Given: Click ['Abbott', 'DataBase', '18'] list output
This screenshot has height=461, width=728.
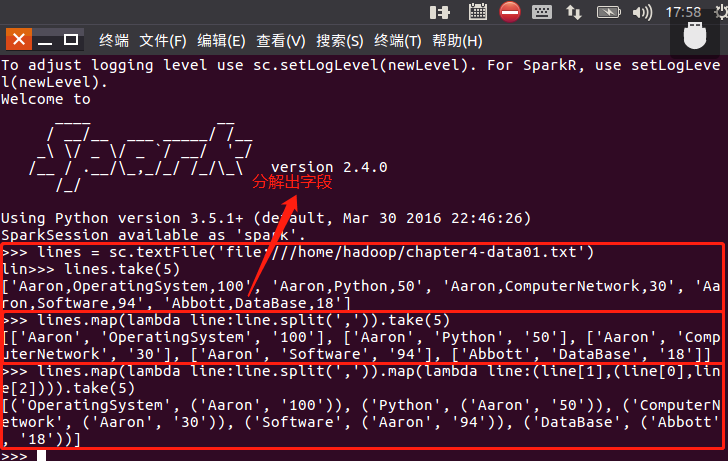Looking at the screenshot, I should [577, 354].
